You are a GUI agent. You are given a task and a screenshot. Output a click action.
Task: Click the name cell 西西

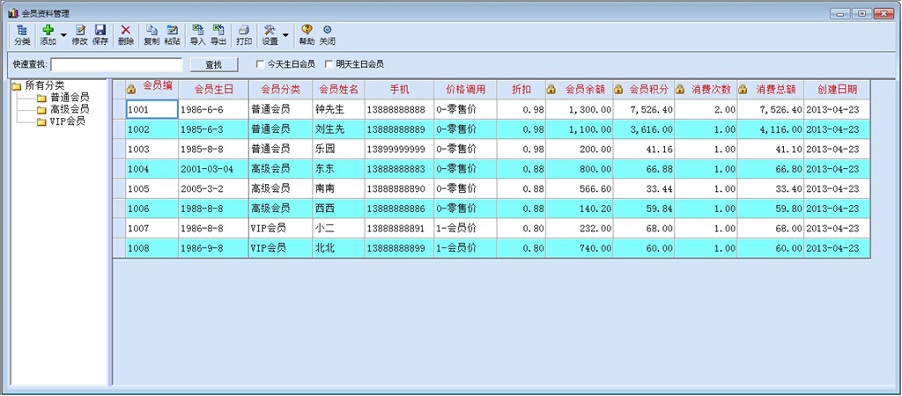pyautogui.click(x=339, y=208)
